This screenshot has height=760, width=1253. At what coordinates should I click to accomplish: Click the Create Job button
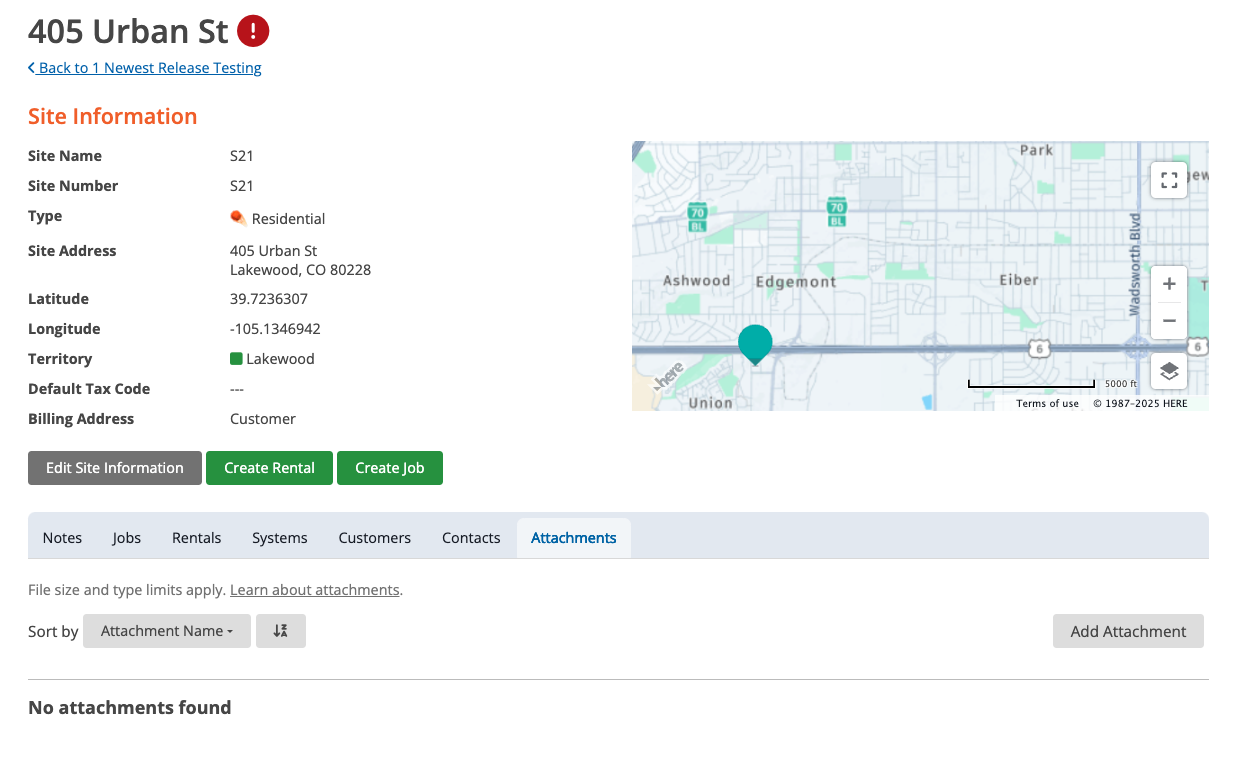point(390,468)
